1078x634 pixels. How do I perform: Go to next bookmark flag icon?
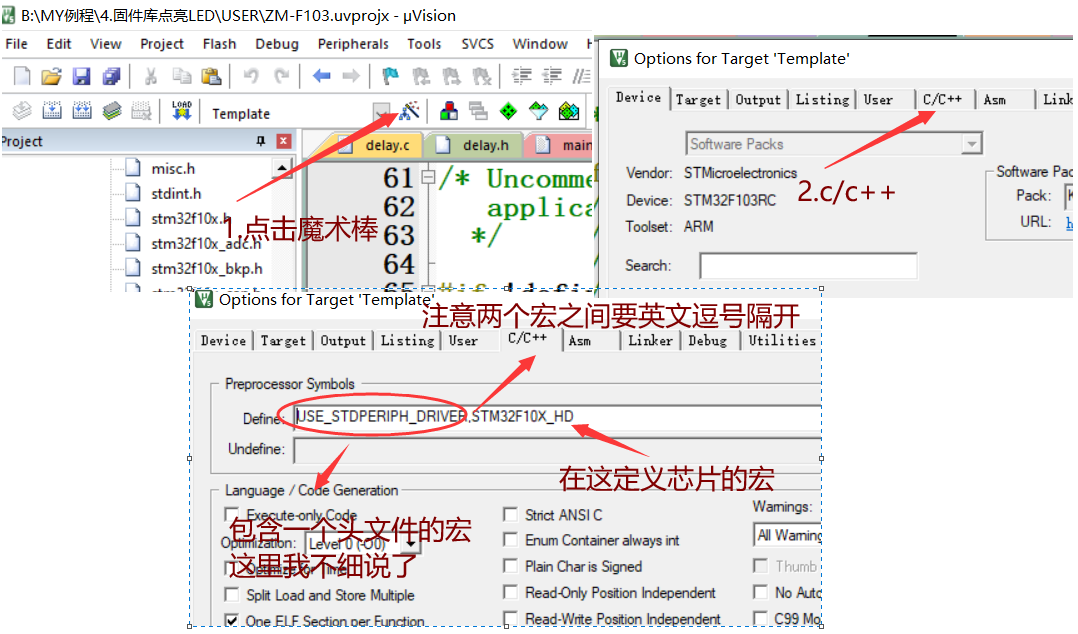451,76
